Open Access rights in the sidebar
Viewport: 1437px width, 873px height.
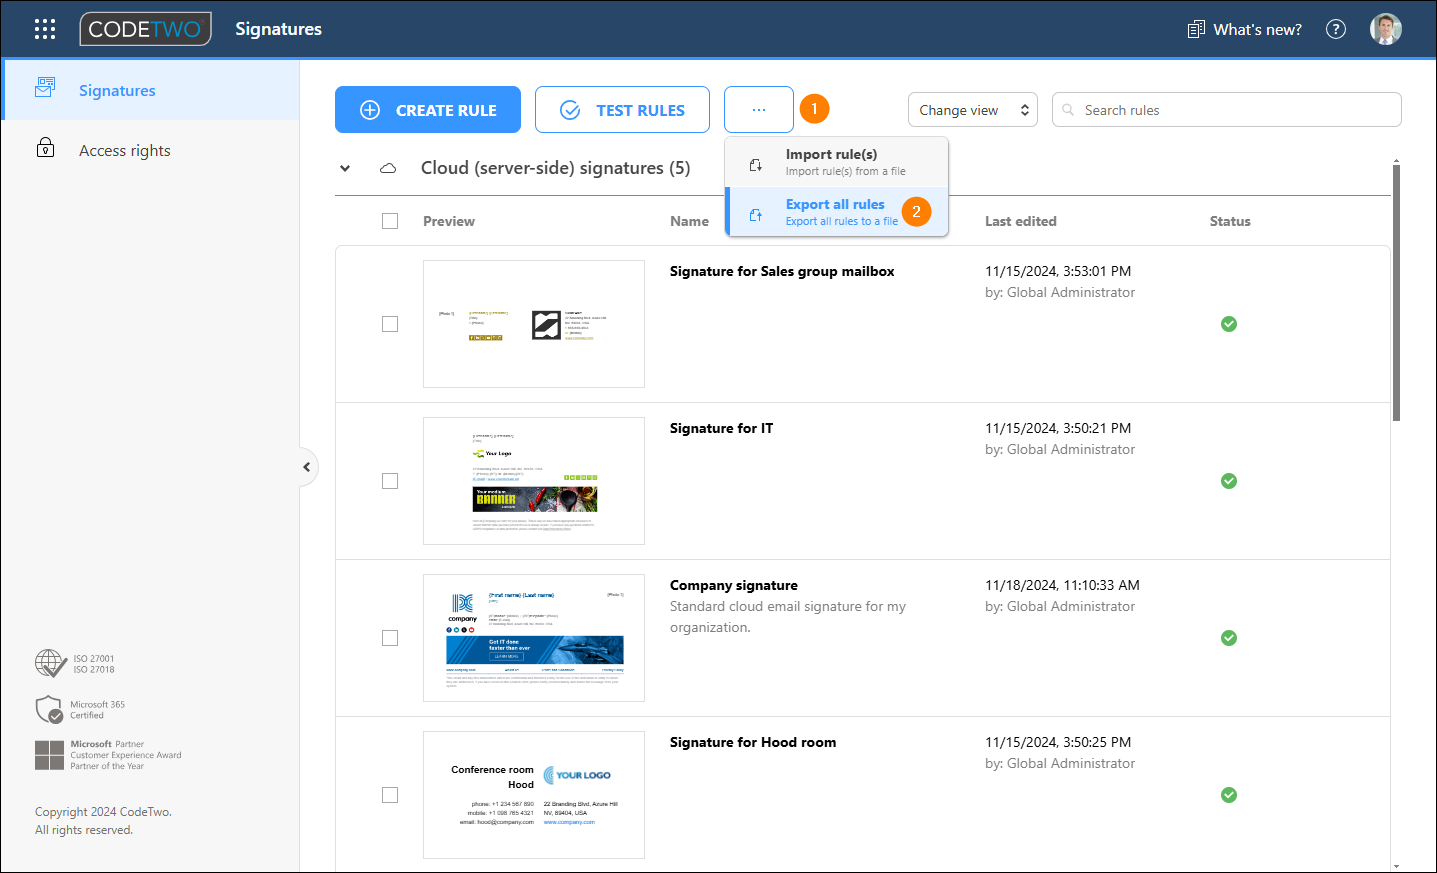(151, 150)
